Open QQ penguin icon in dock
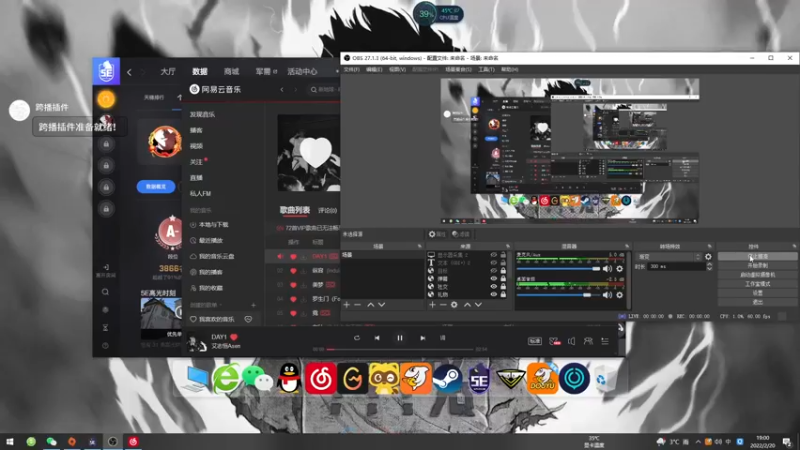The height and width of the screenshot is (450, 800). pos(289,379)
